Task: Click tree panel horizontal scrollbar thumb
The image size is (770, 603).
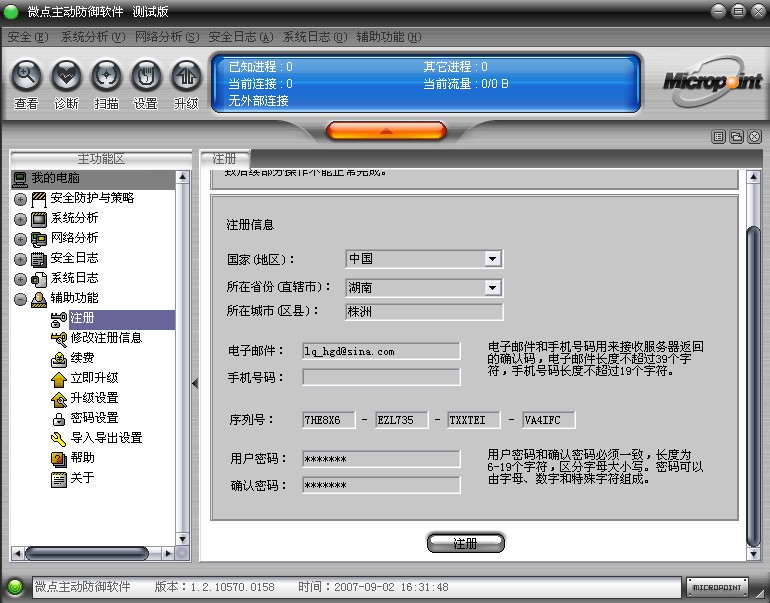Action: (x=86, y=553)
